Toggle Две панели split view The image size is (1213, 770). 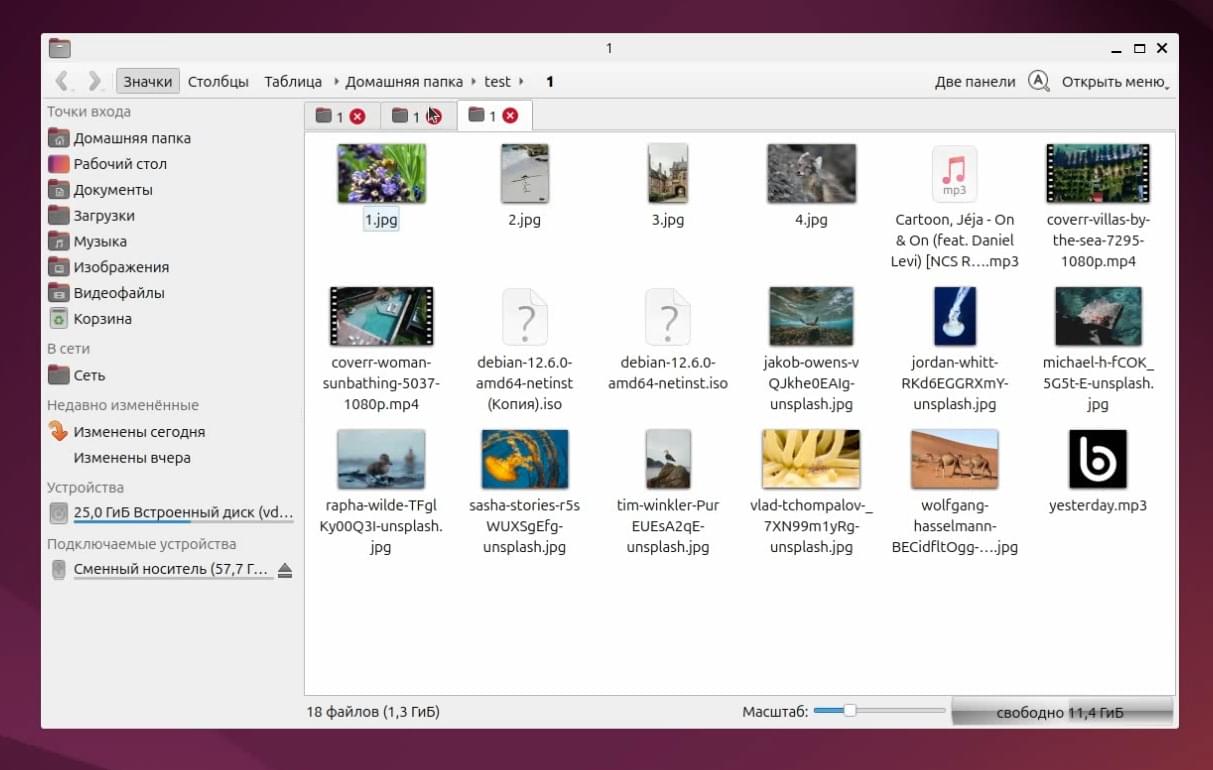click(x=975, y=82)
